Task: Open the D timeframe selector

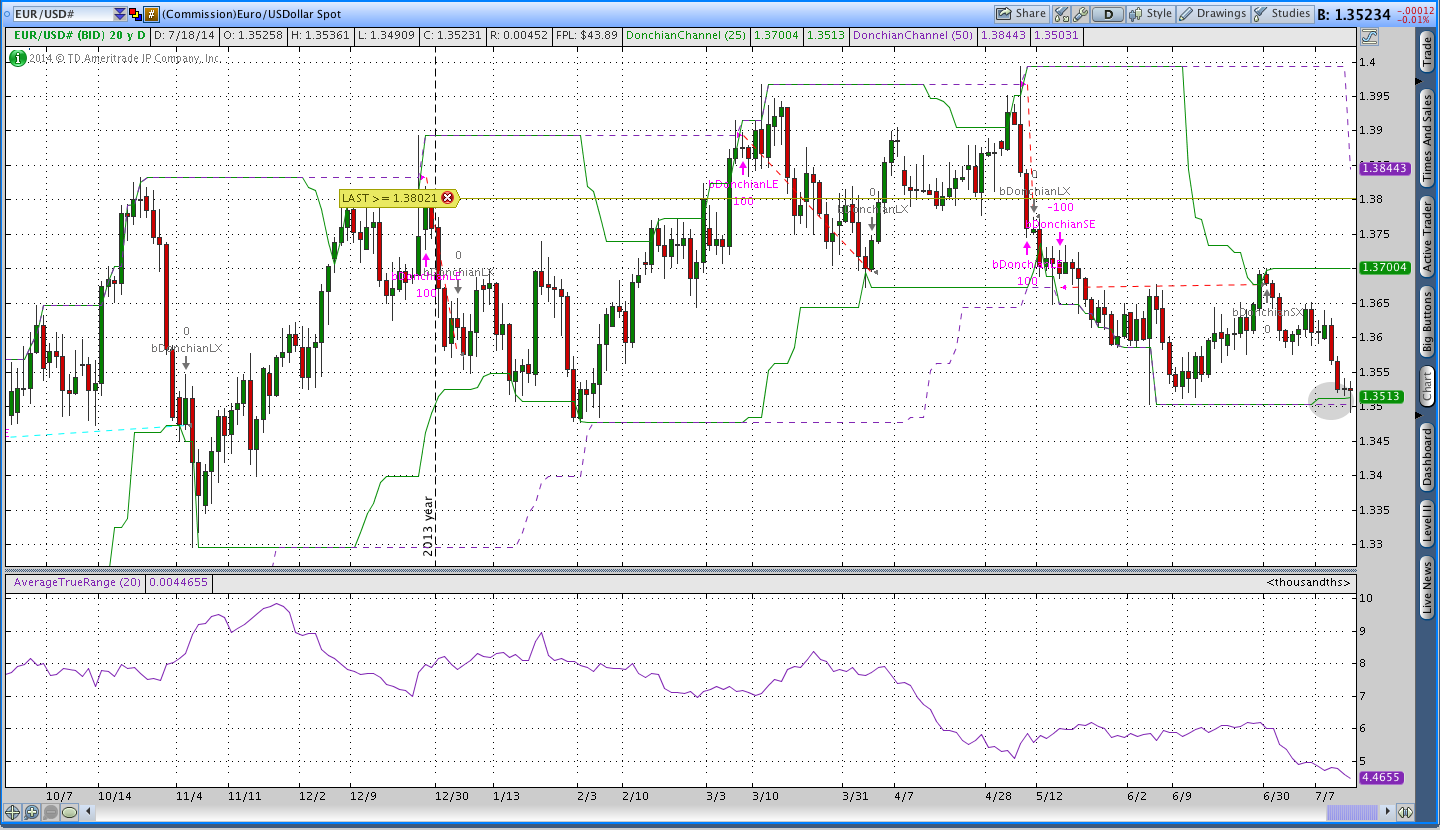Action: click(1107, 14)
